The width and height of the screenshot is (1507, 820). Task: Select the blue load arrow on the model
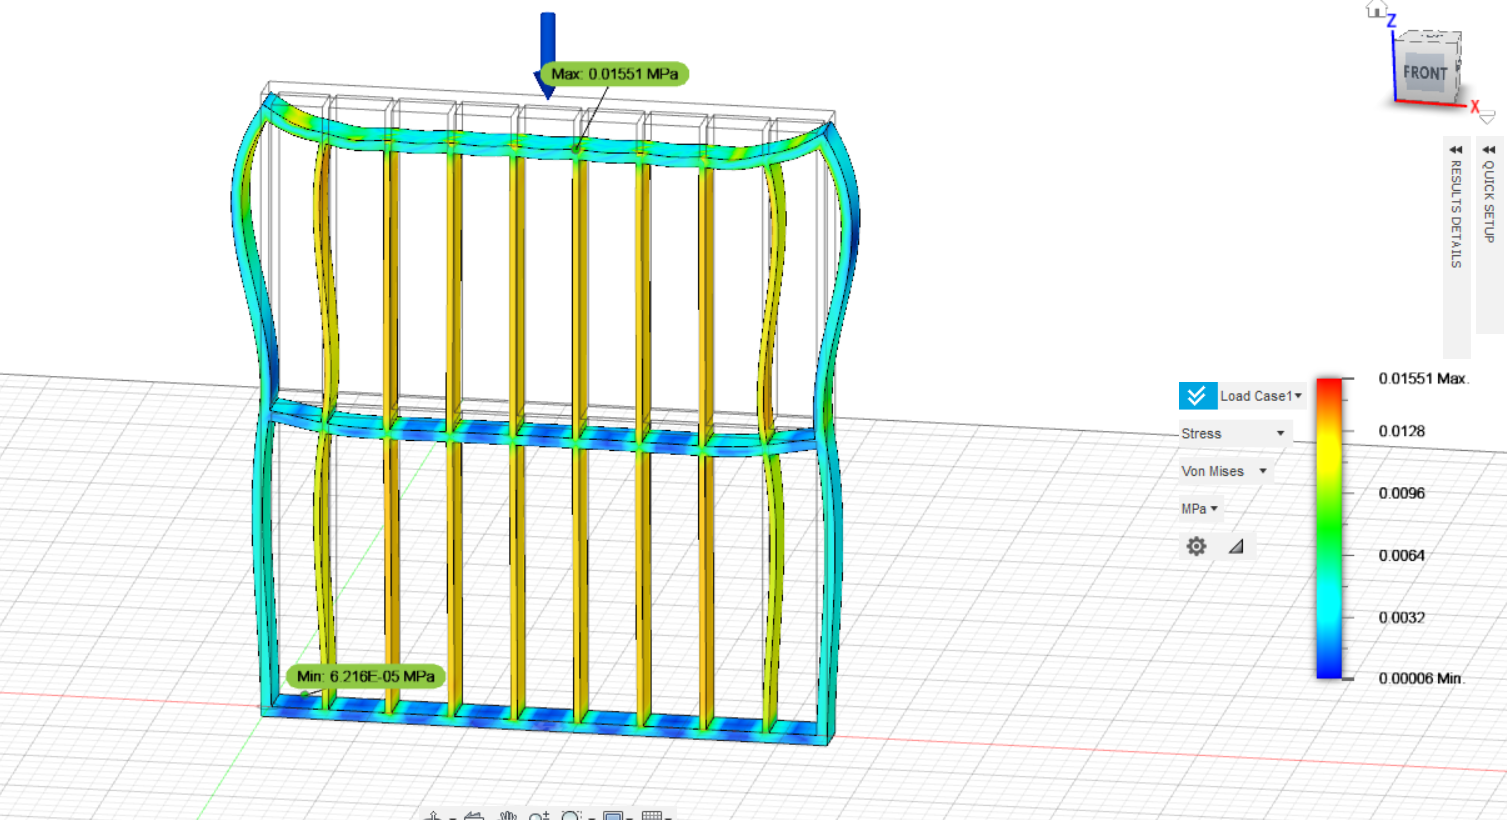(x=547, y=55)
